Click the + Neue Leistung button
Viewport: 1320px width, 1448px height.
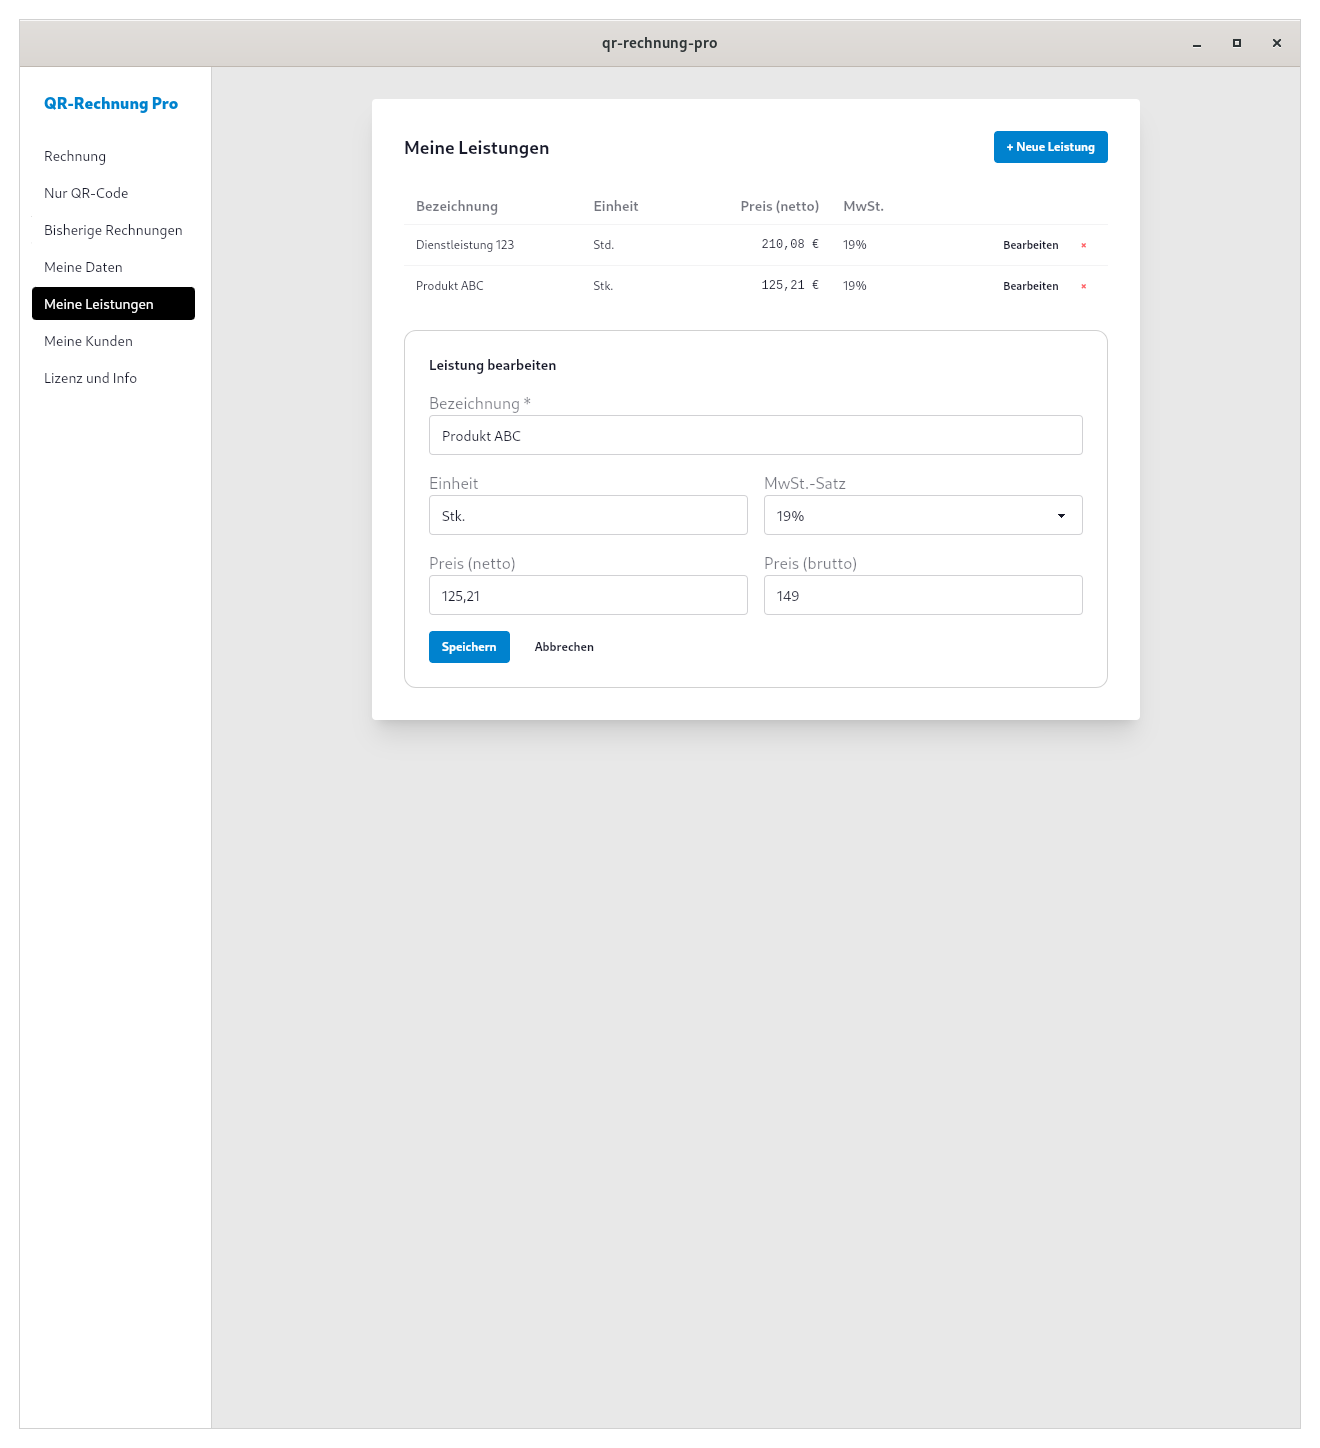pos(1050,147)
